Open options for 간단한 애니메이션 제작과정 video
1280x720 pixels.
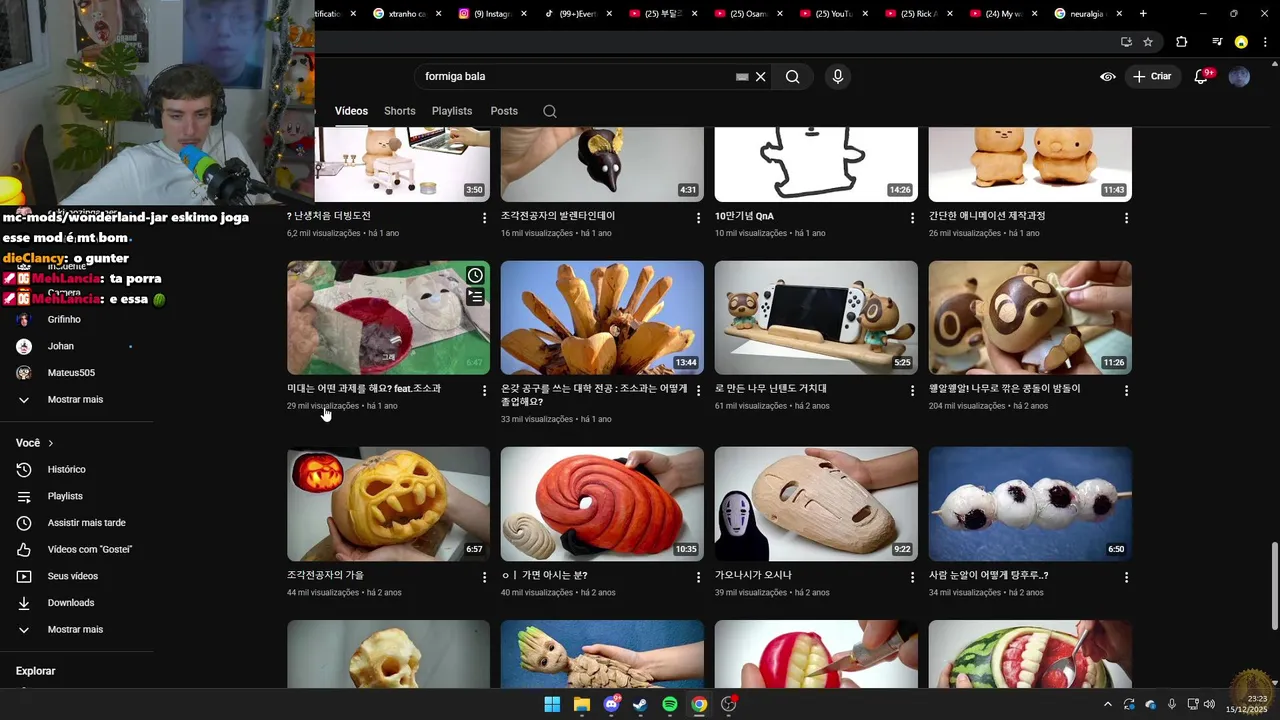(x=1126, y=218)
